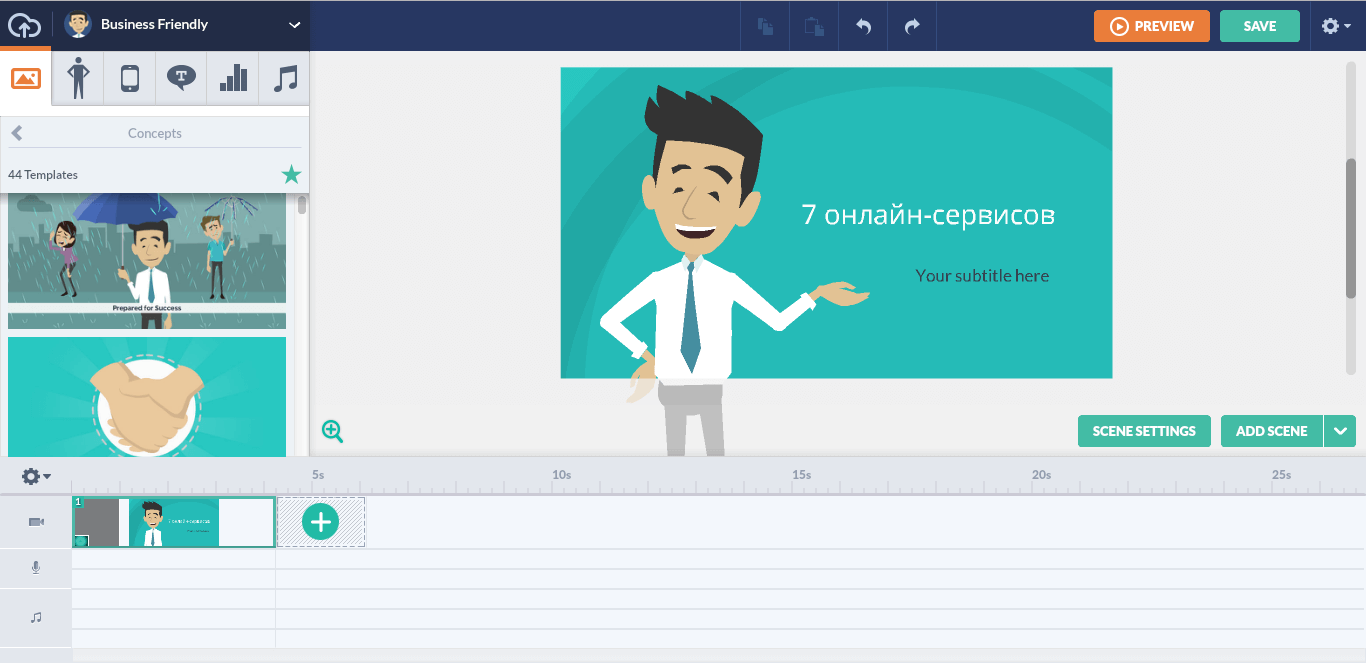Click the zoom magnifier icon on canvas
The height and width of the screenshot is (663, 1366).
[x=332, y=431]
